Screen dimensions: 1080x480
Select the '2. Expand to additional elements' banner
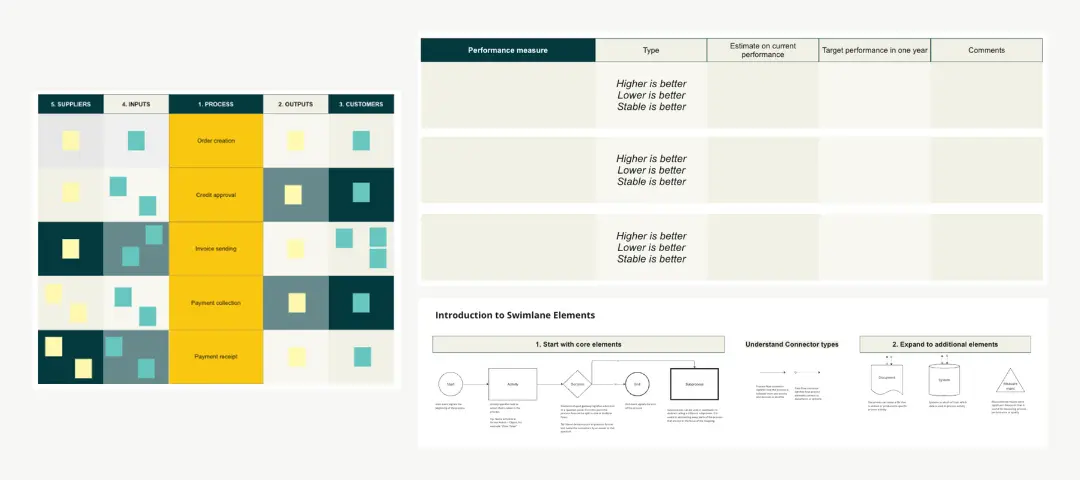click(945, 344)
